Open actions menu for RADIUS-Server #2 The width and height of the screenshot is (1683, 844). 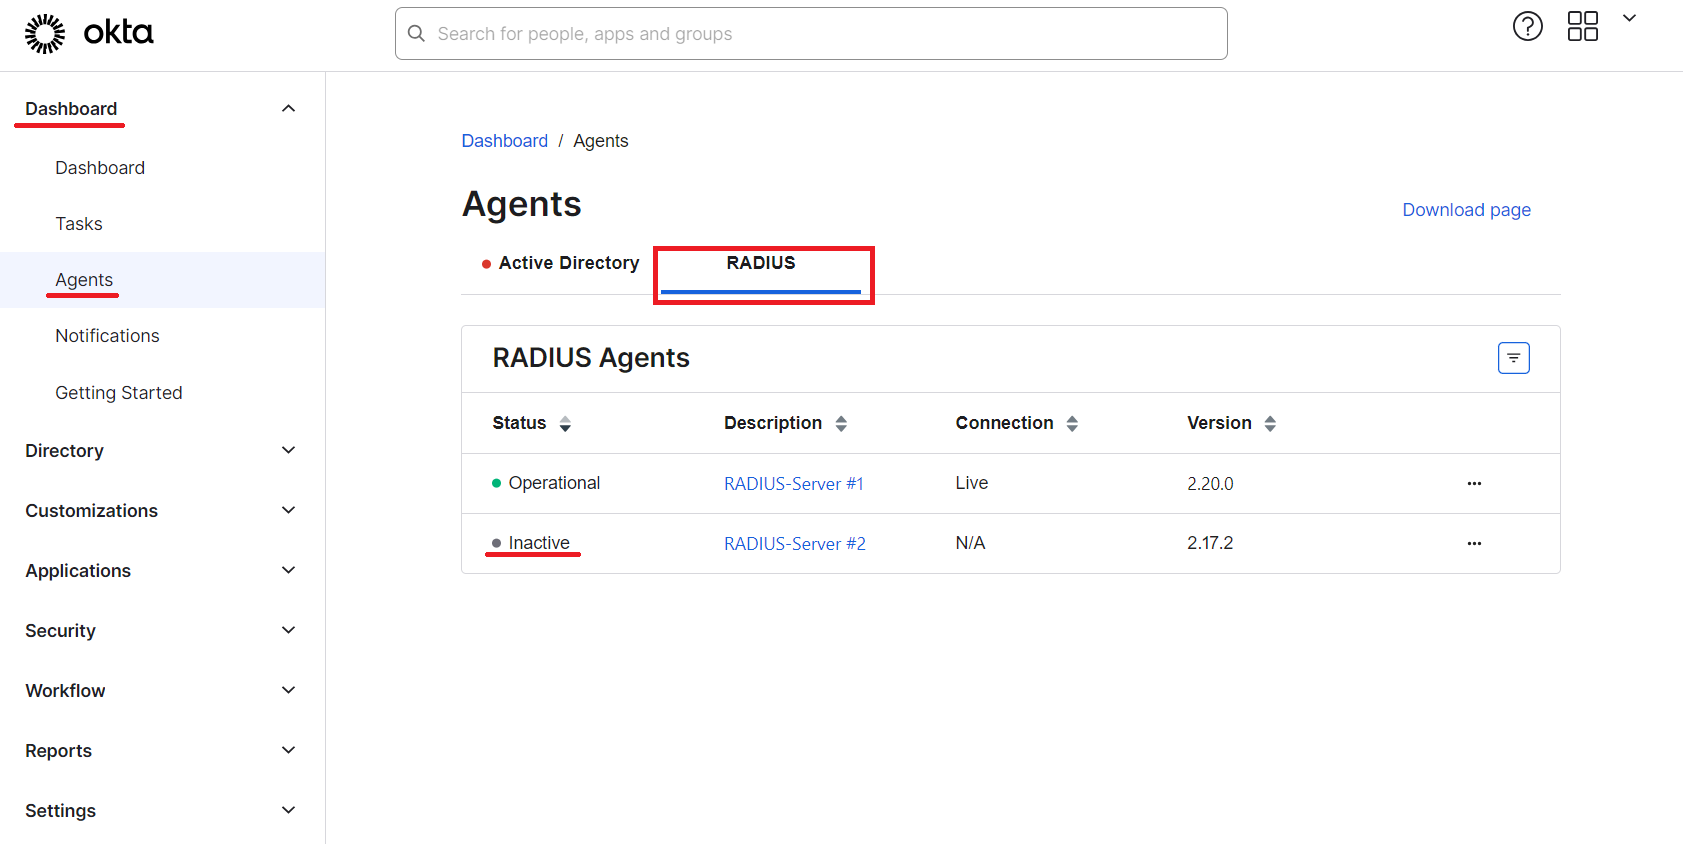click(x=1474, y=544)
